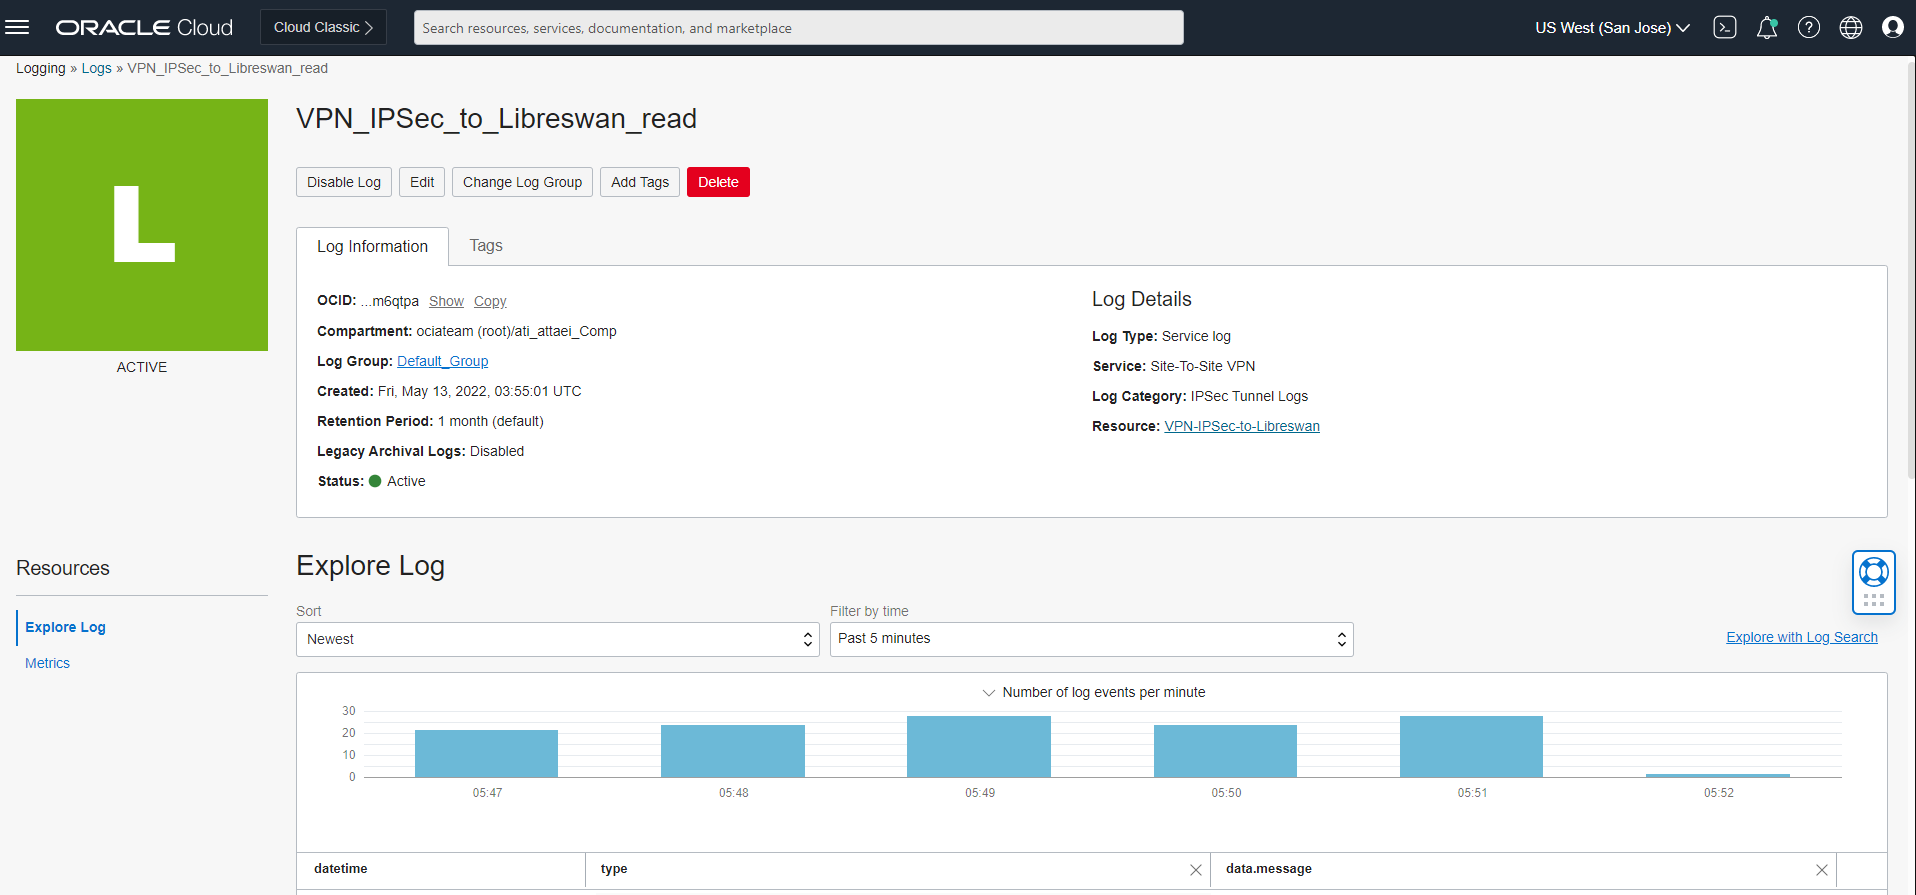The height and width of the screenshot is (895, 1916).
Task: Open the Filter by time dropdown
Action: click(x=1091, y=639)
